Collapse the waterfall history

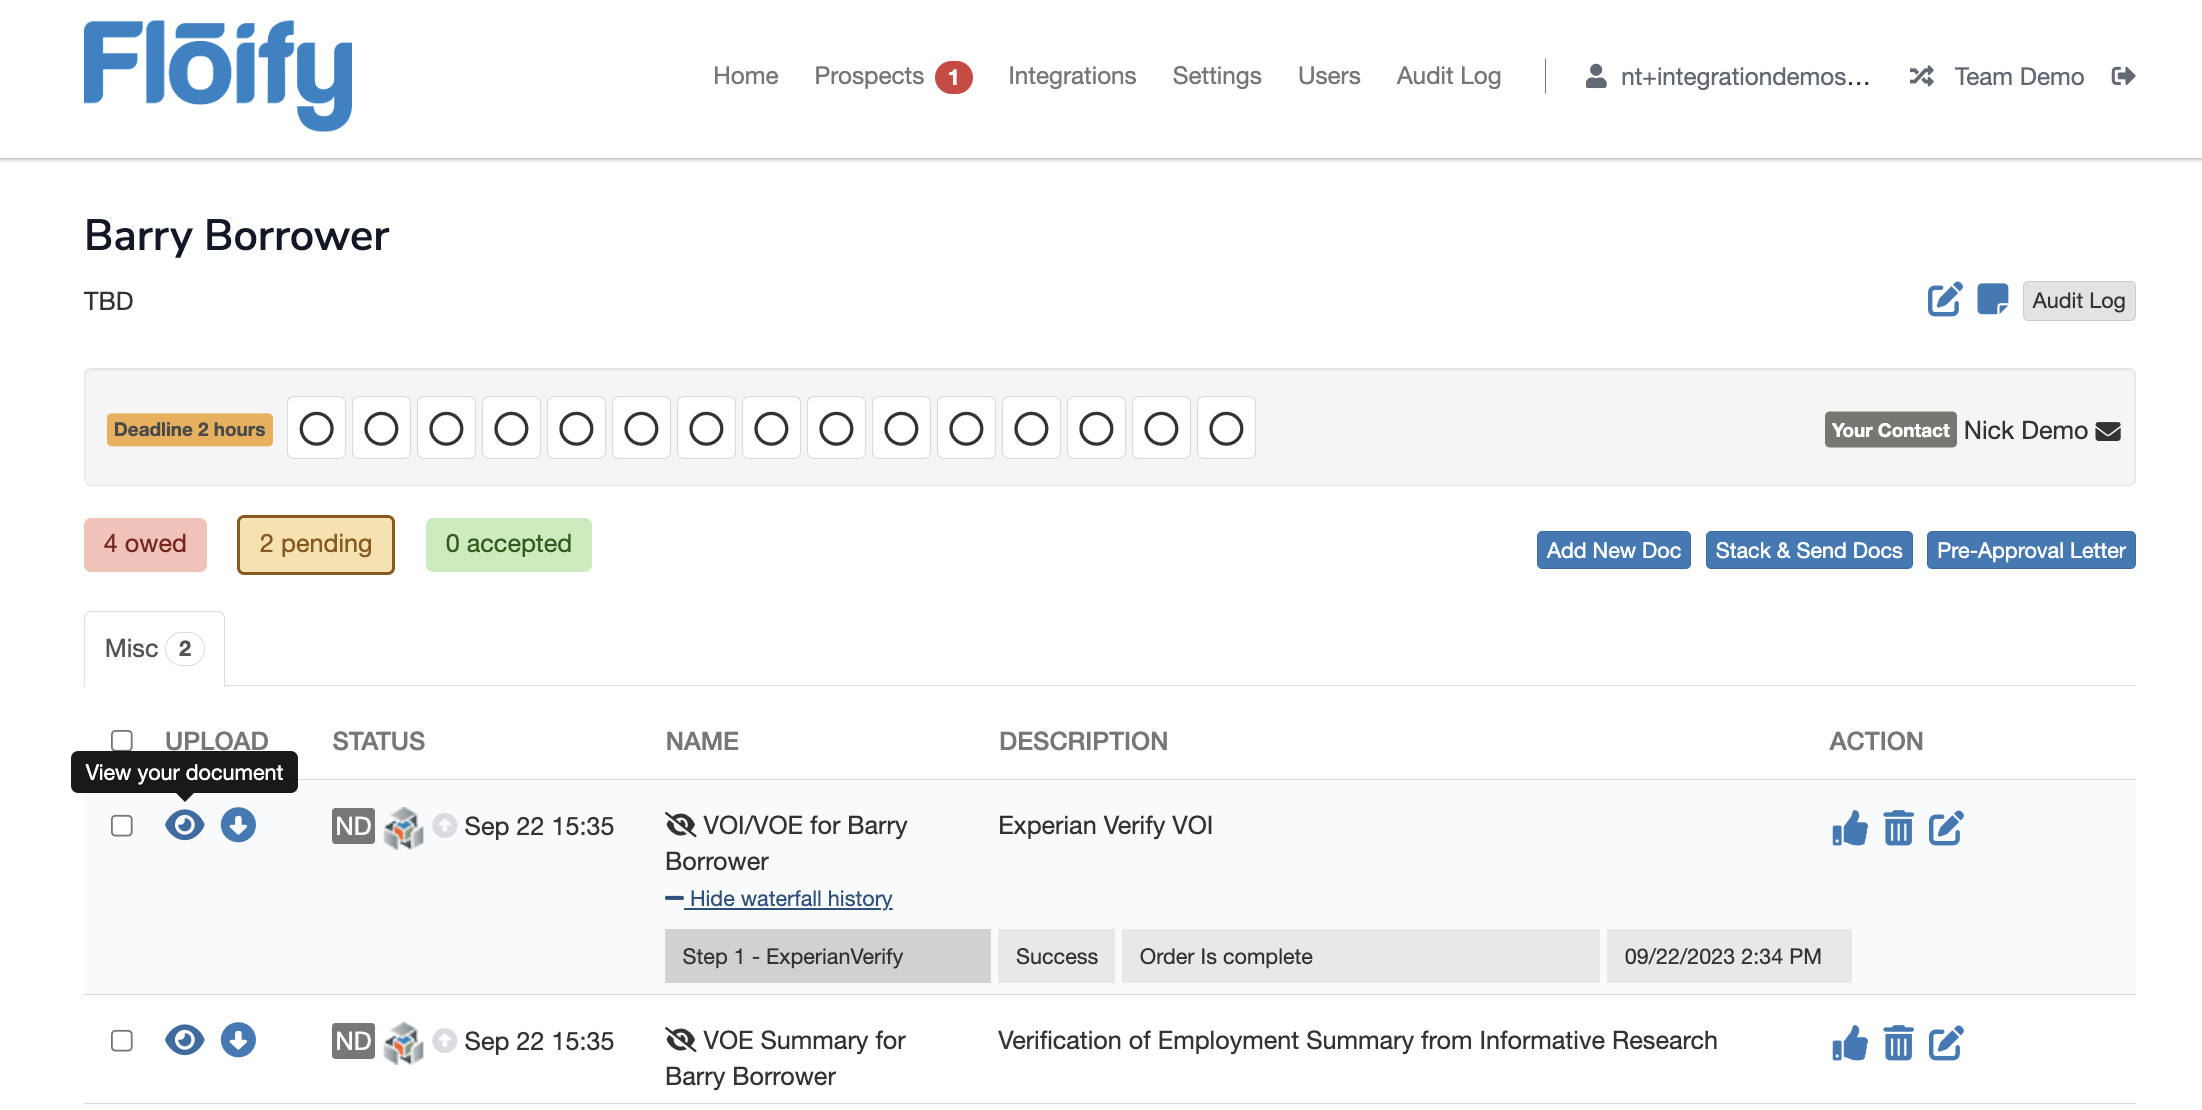[x=790, y=898]
